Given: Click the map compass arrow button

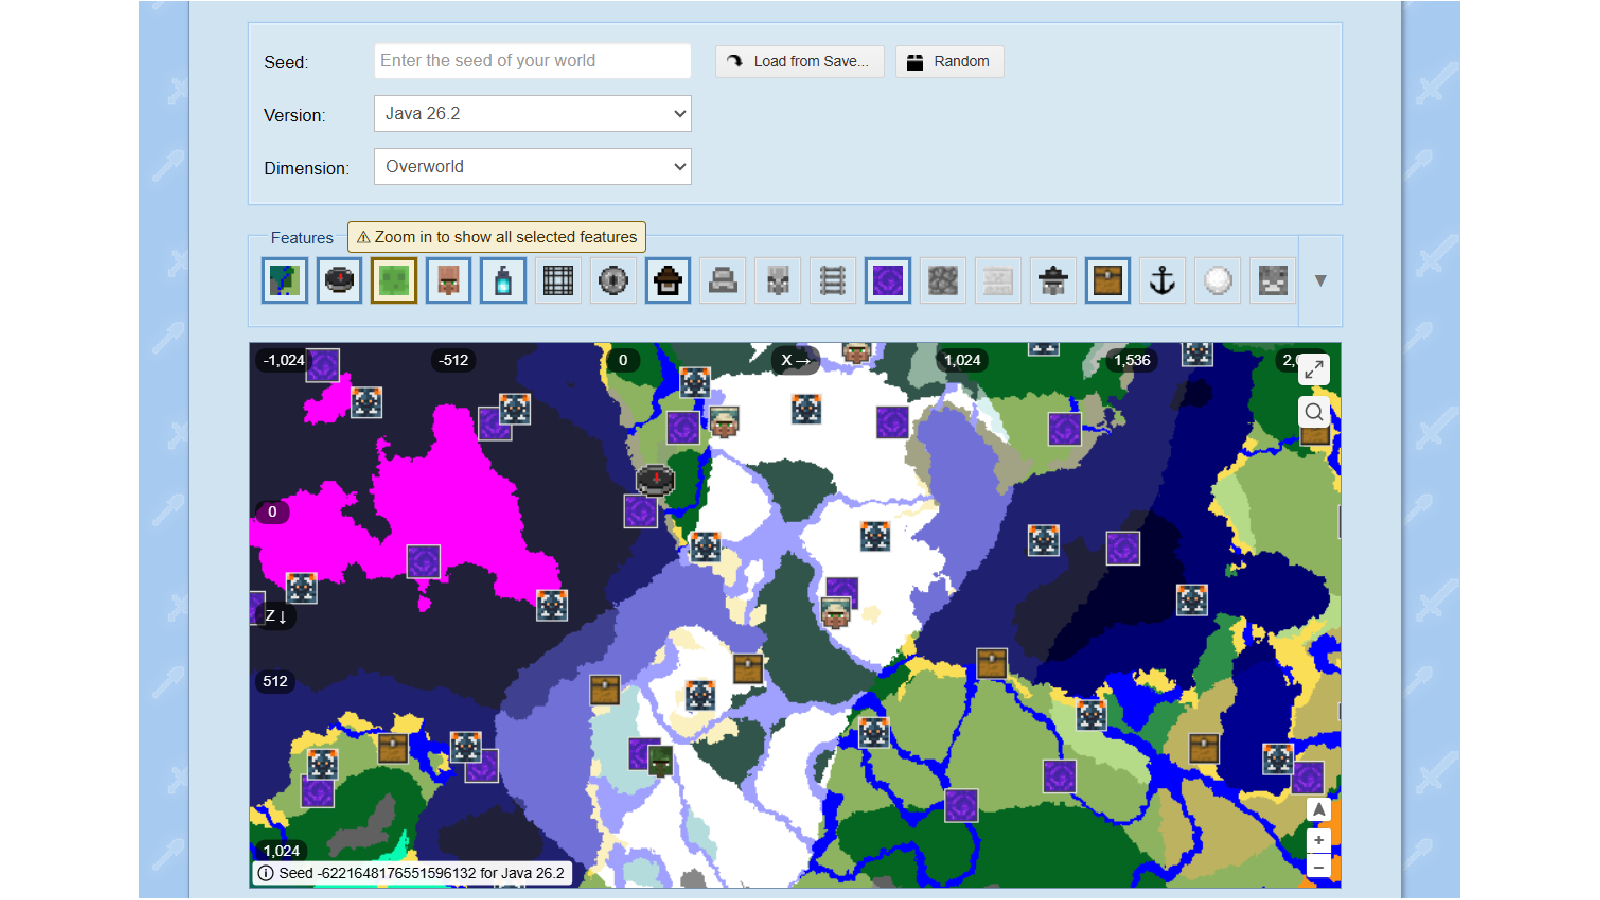Looking at the screenshot, I should point(1319,810).
